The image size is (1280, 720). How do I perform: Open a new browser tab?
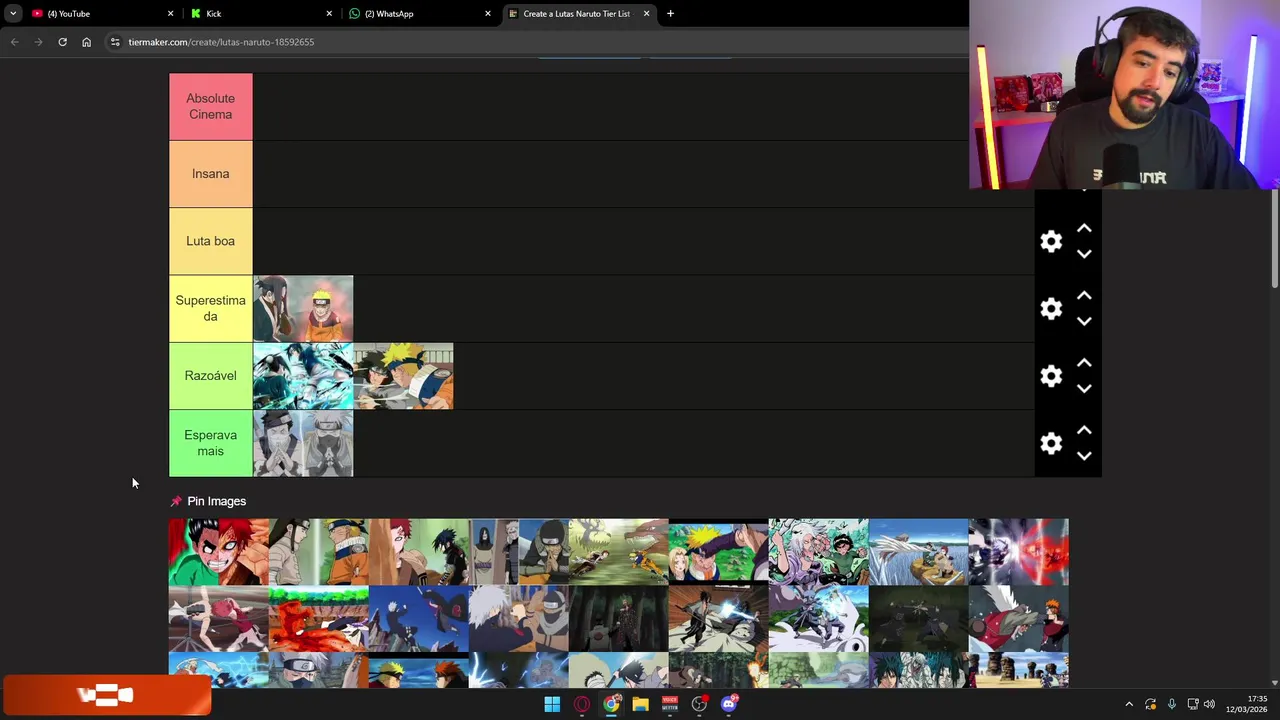pyautogui.click(x=670, y=14)
